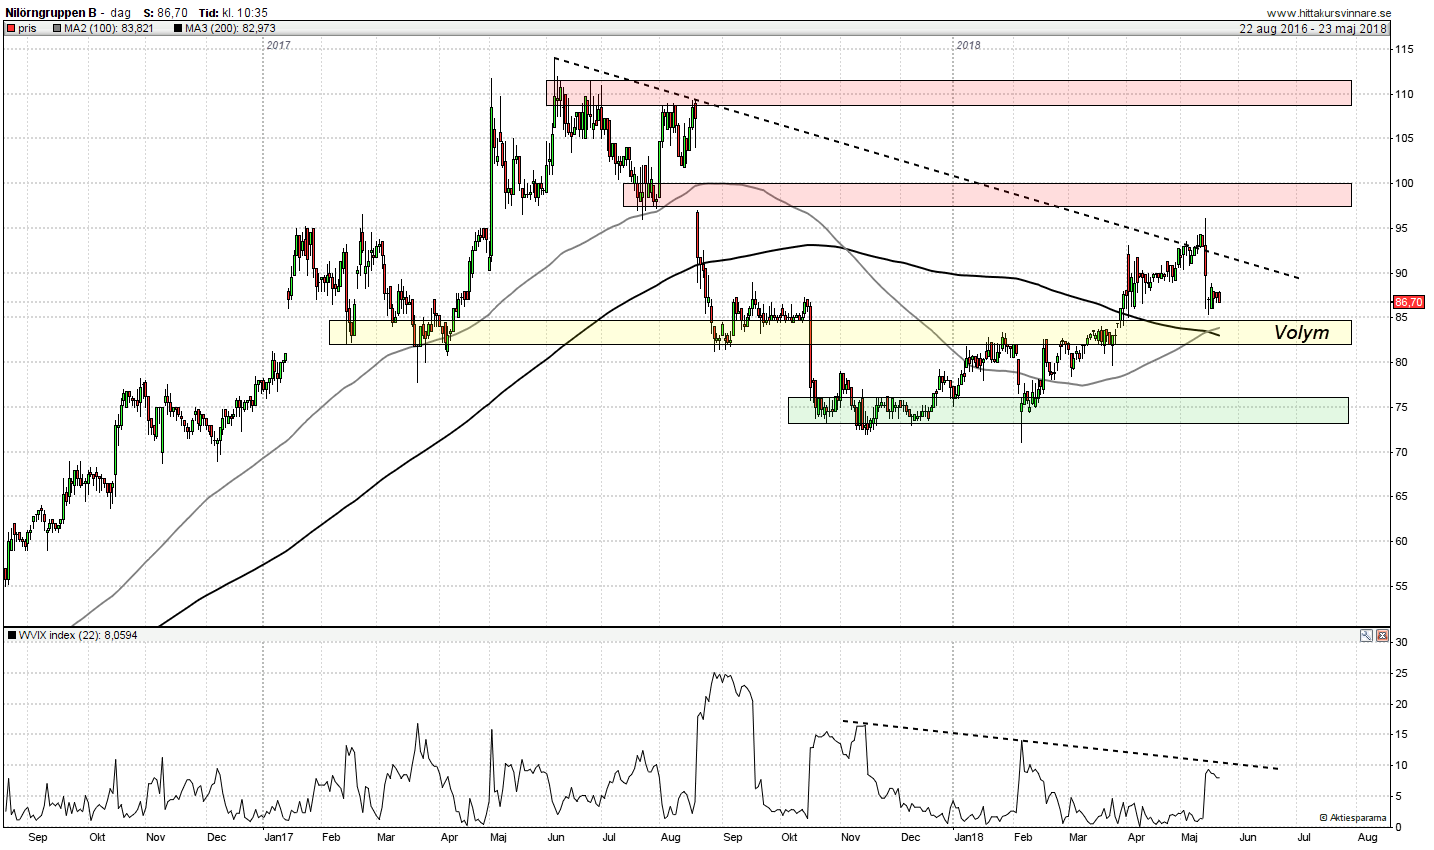The image size is (1434, 850).
Task: Close the WVIX index panel
Action: tap(1382, 635)
